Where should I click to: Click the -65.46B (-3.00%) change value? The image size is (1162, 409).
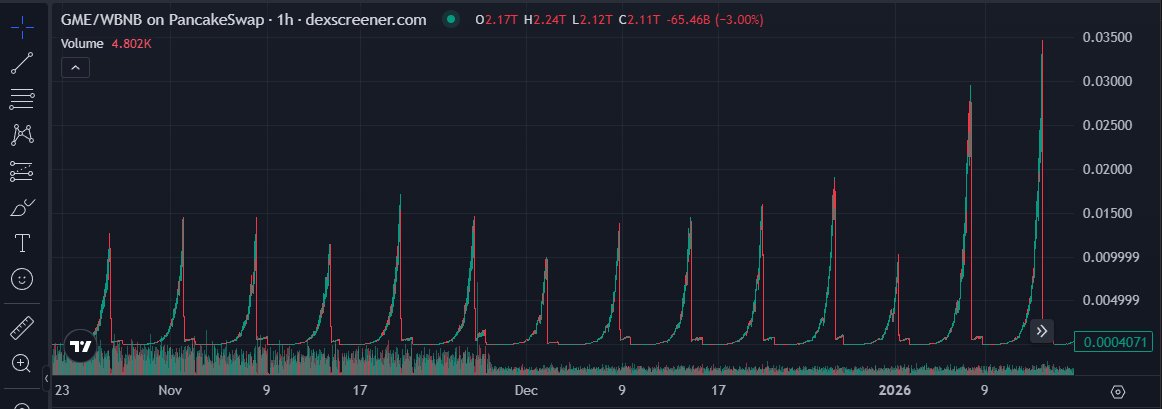(715, 20)
